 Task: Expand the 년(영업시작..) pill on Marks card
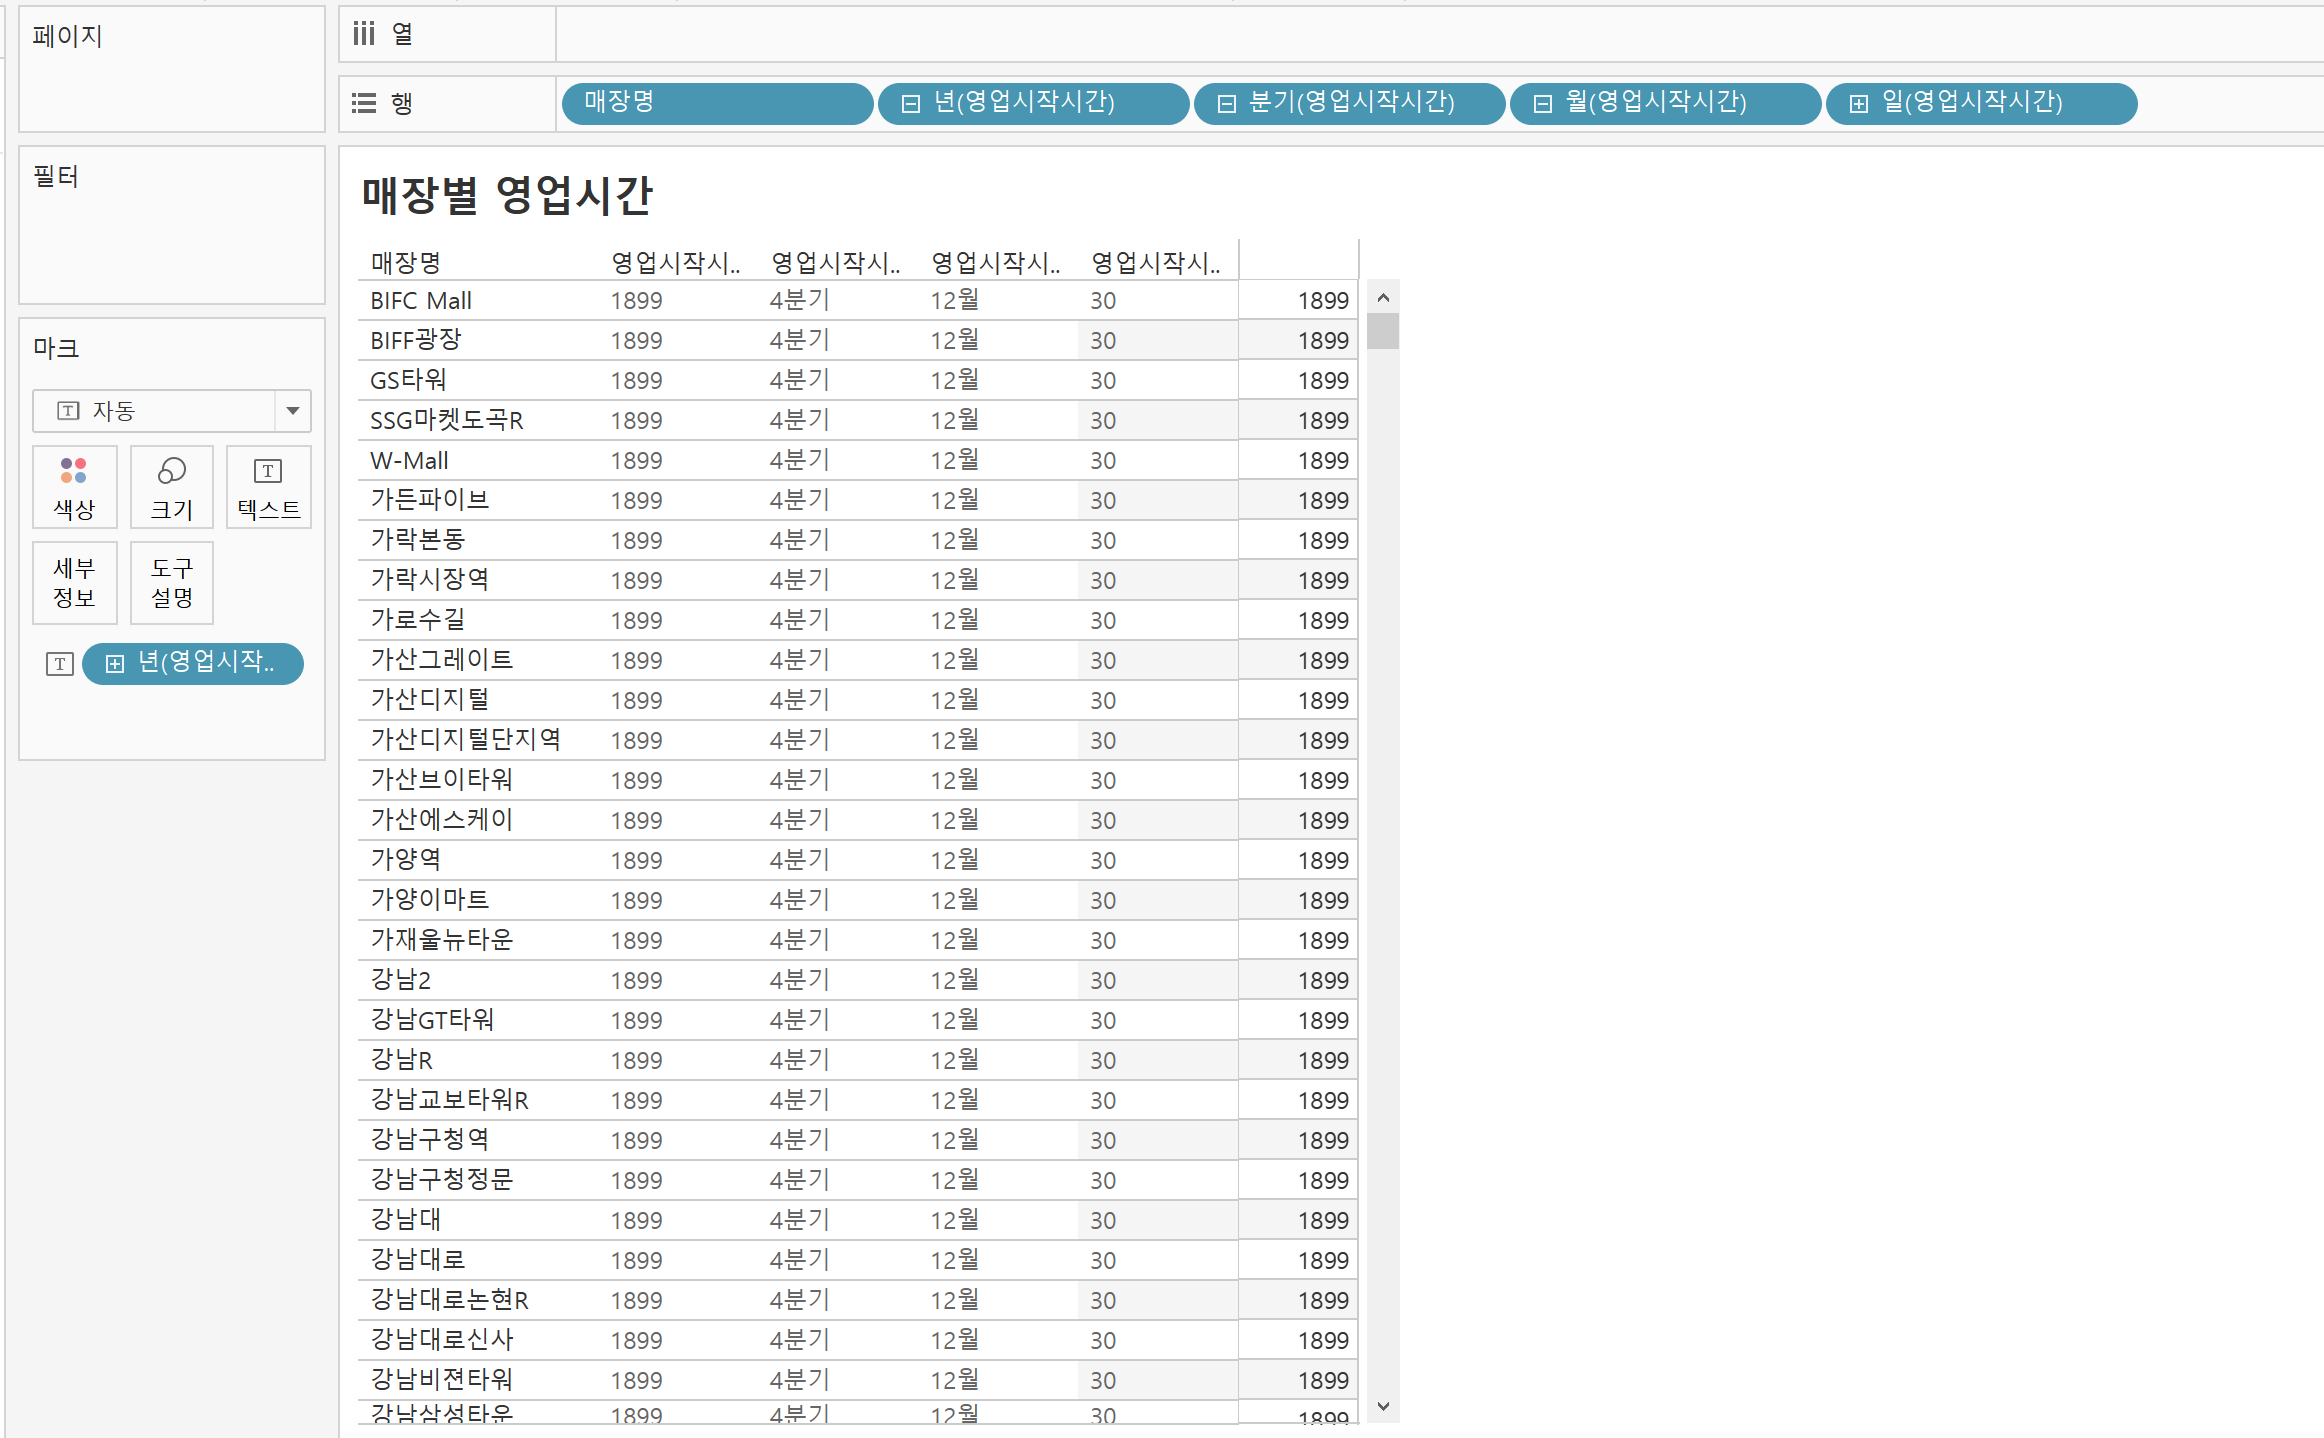115,664
